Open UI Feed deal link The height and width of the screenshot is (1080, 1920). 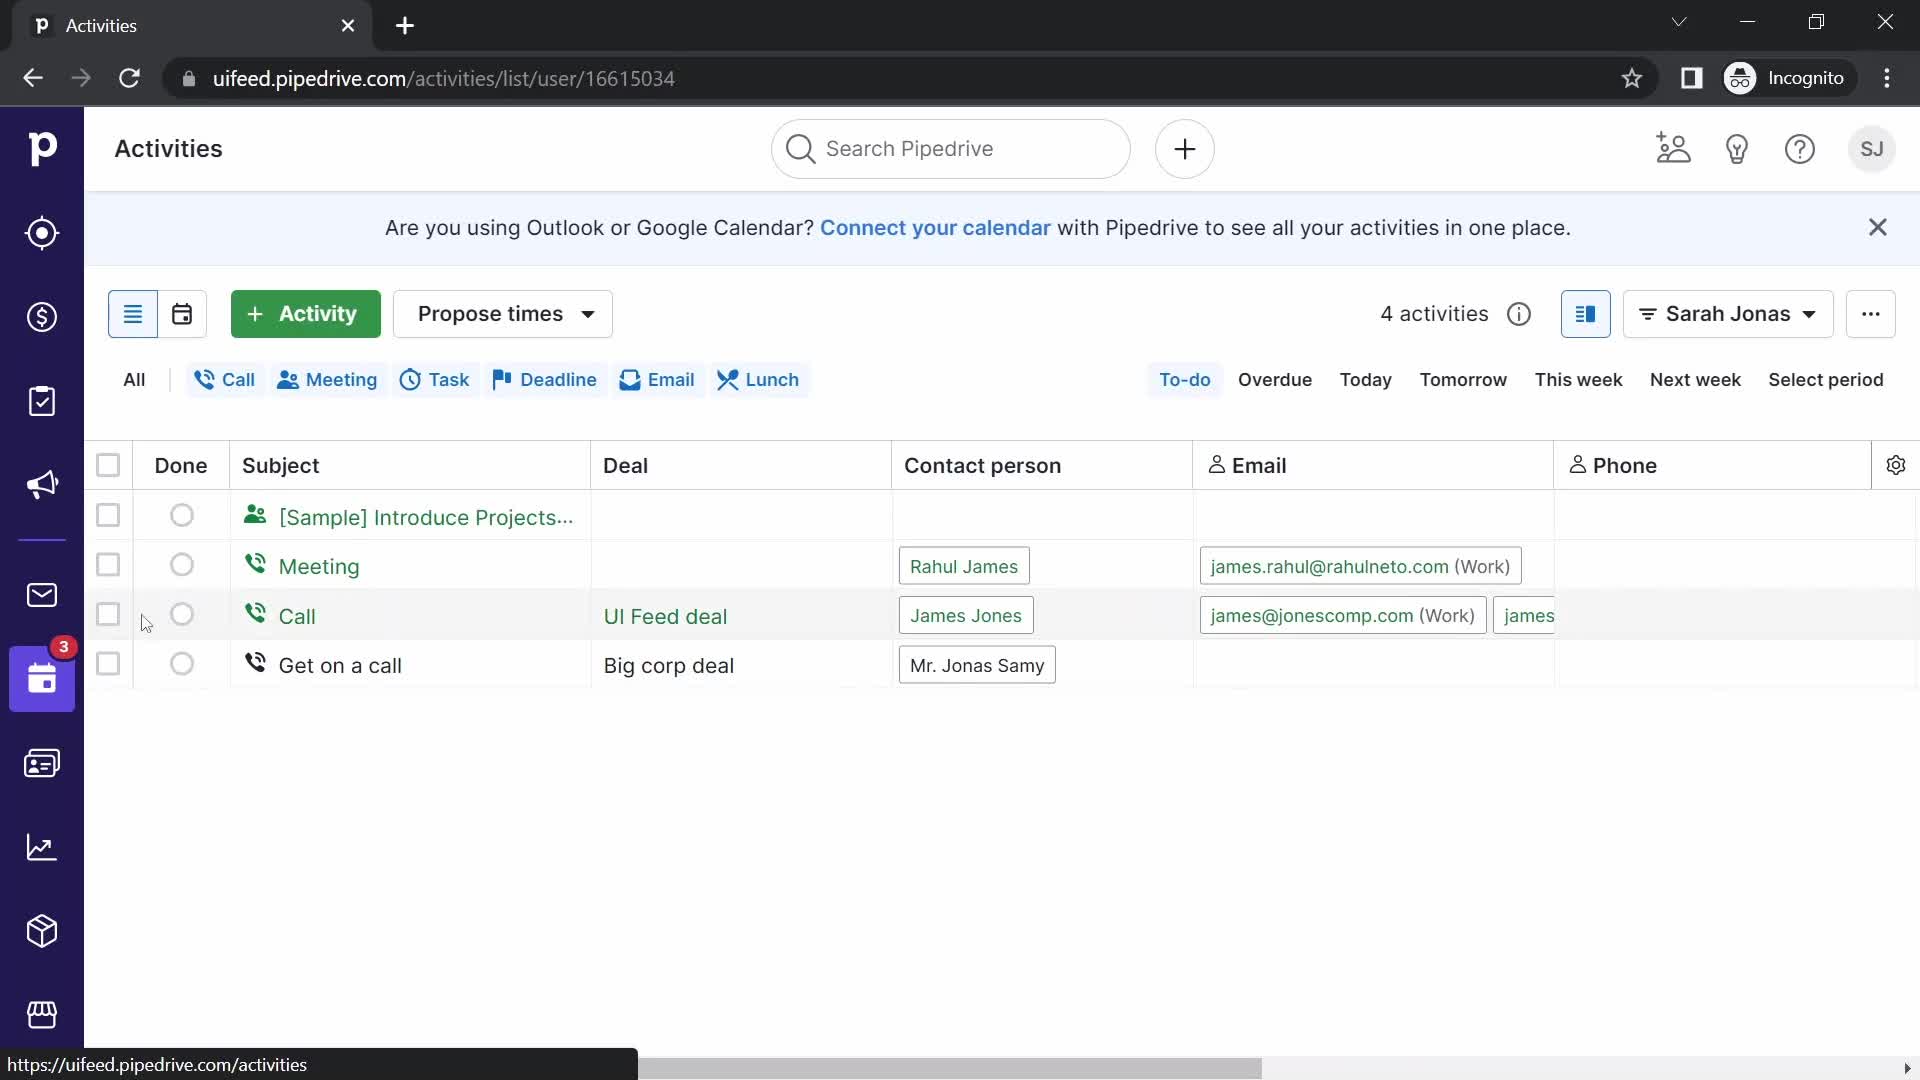(x=665, y=616)
